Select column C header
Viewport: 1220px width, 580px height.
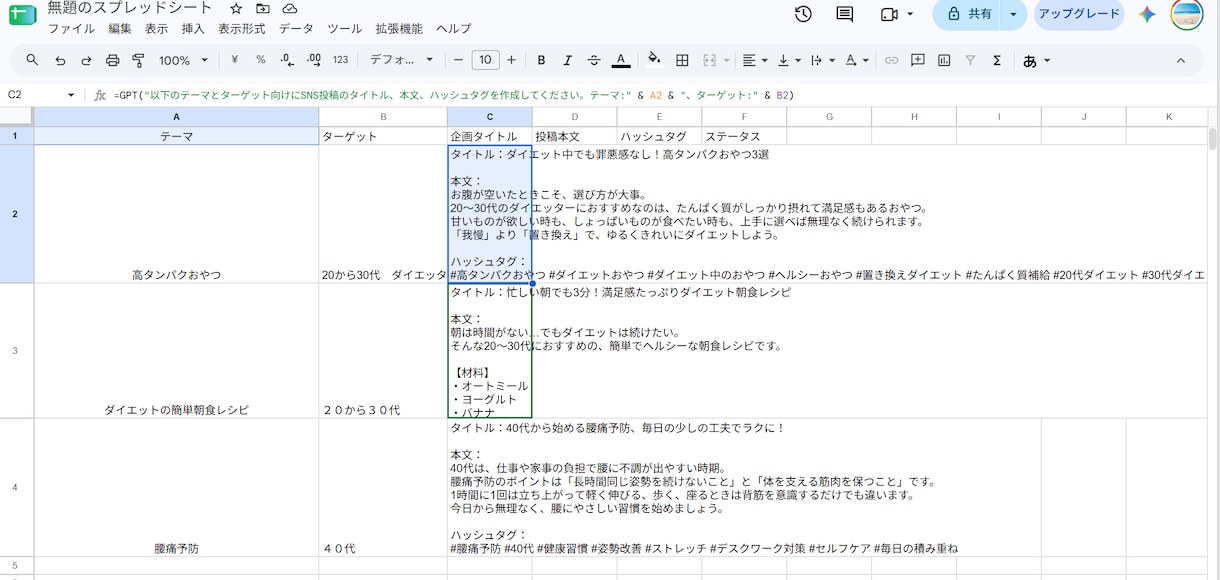489,117
